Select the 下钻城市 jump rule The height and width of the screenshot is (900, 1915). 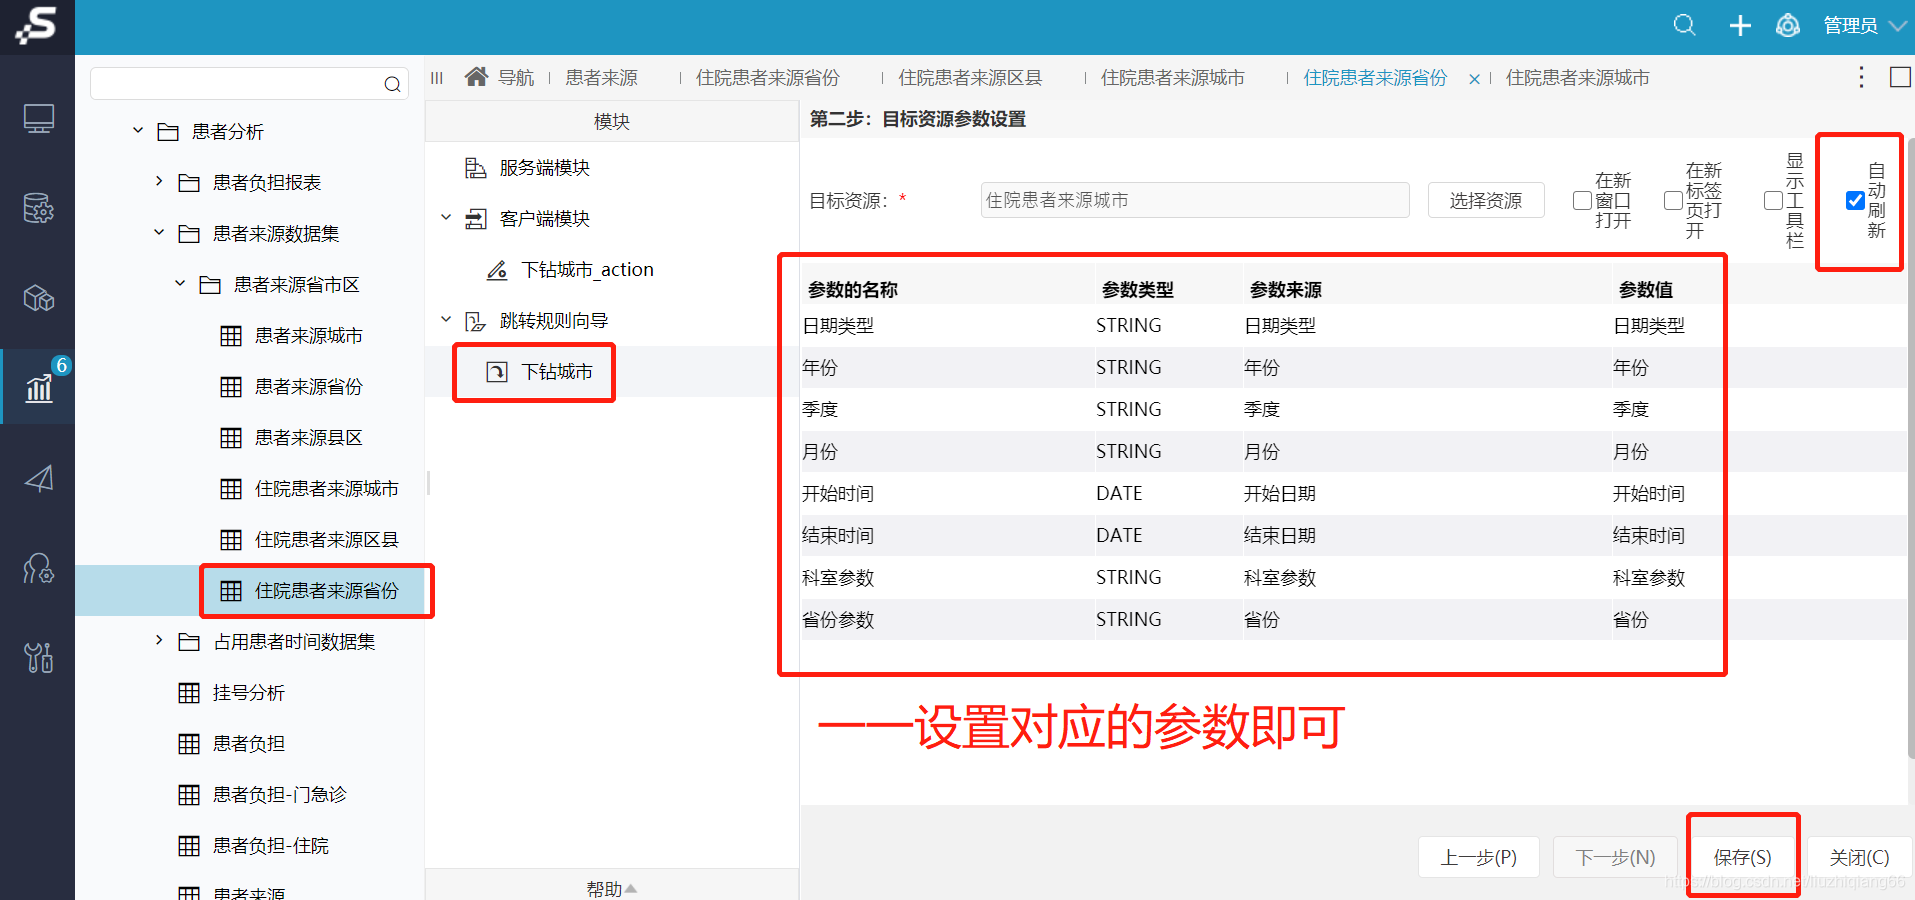(557, 372)
